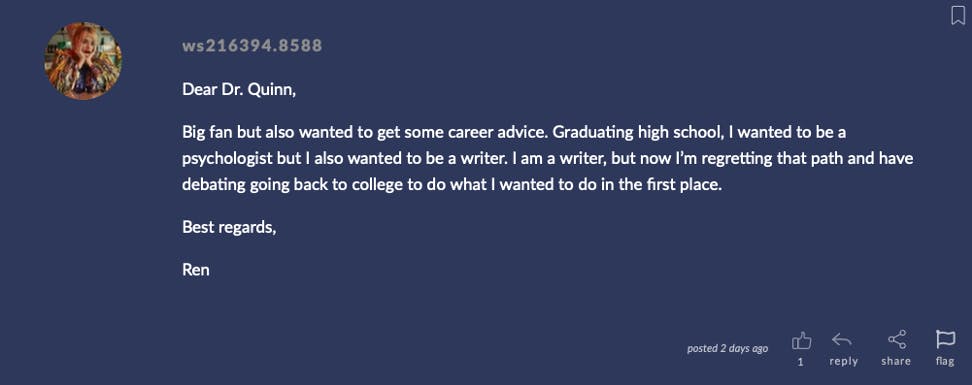The height and width of the screenshot is (385, 972).
Task: Click the signature name "Ren"
Action: [x=196, y=270]
